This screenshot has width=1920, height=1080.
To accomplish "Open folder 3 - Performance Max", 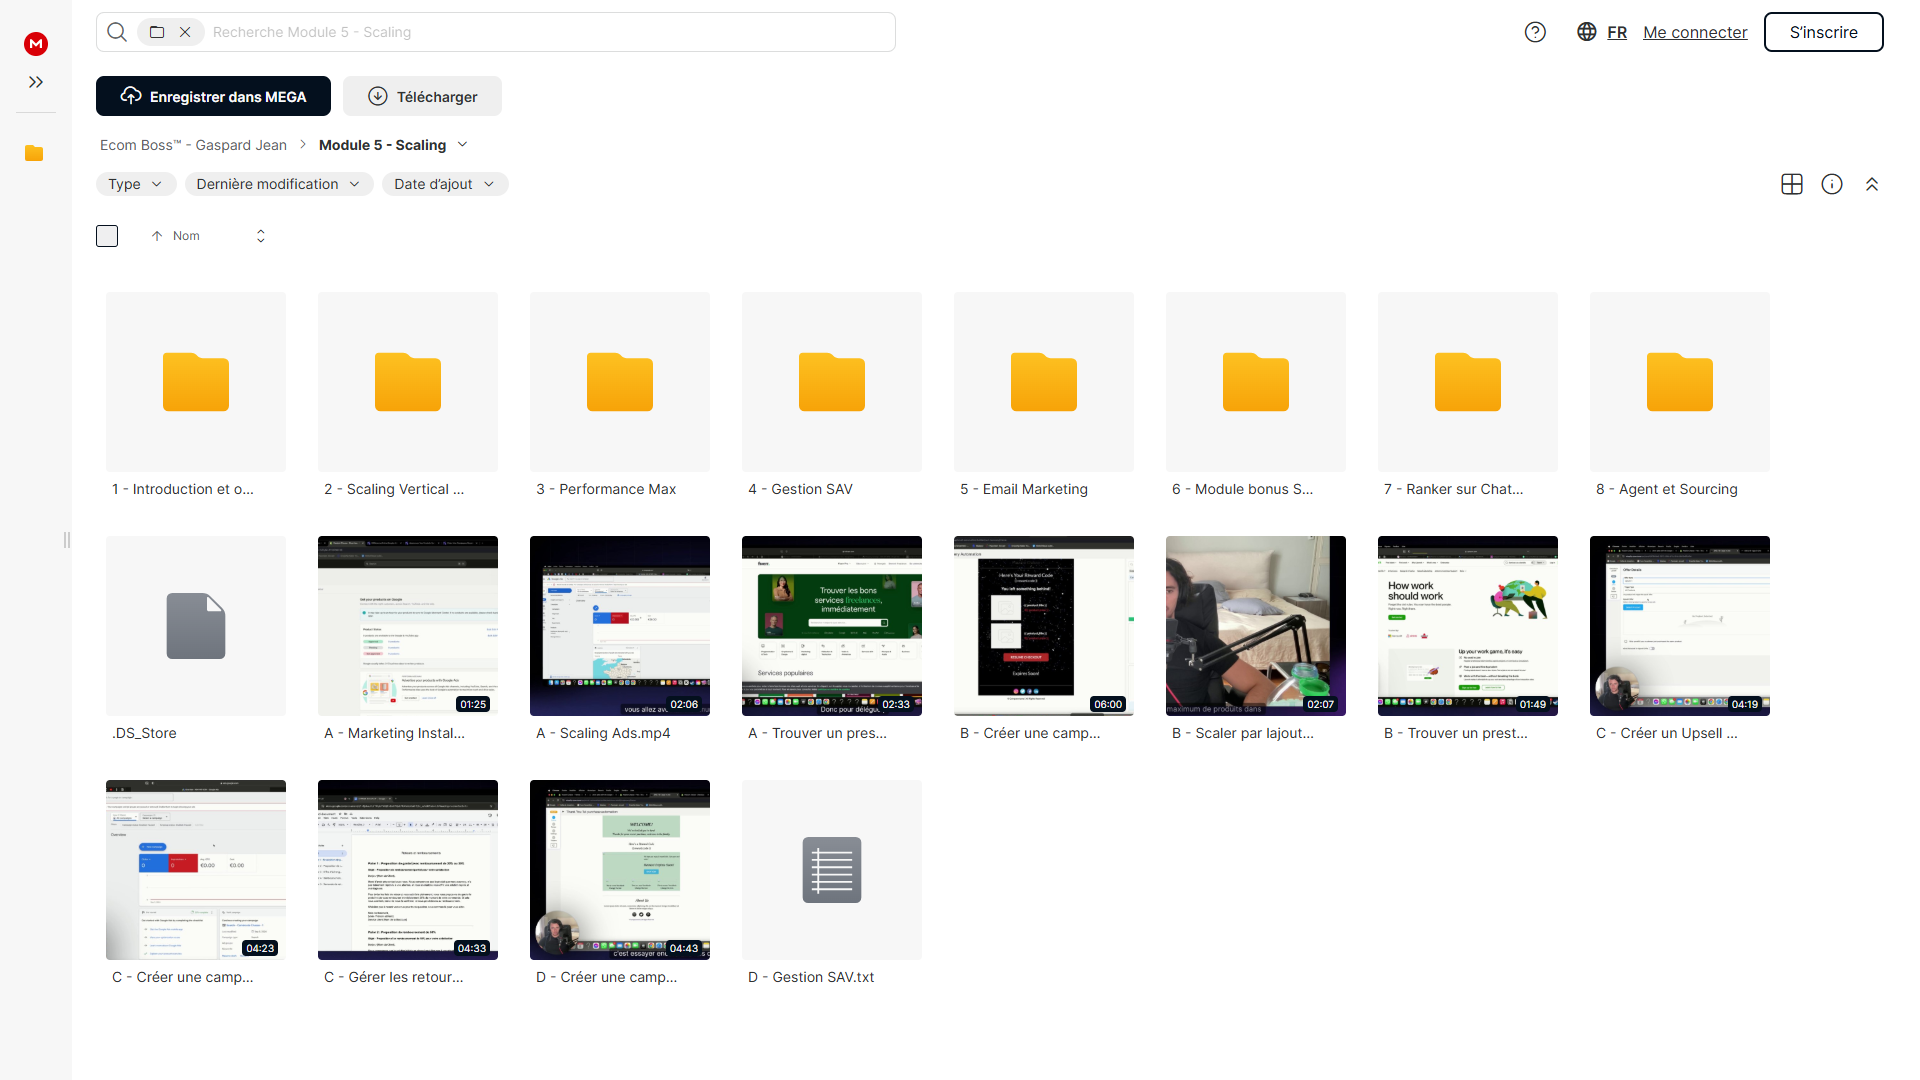I will (x=620, y=382).
